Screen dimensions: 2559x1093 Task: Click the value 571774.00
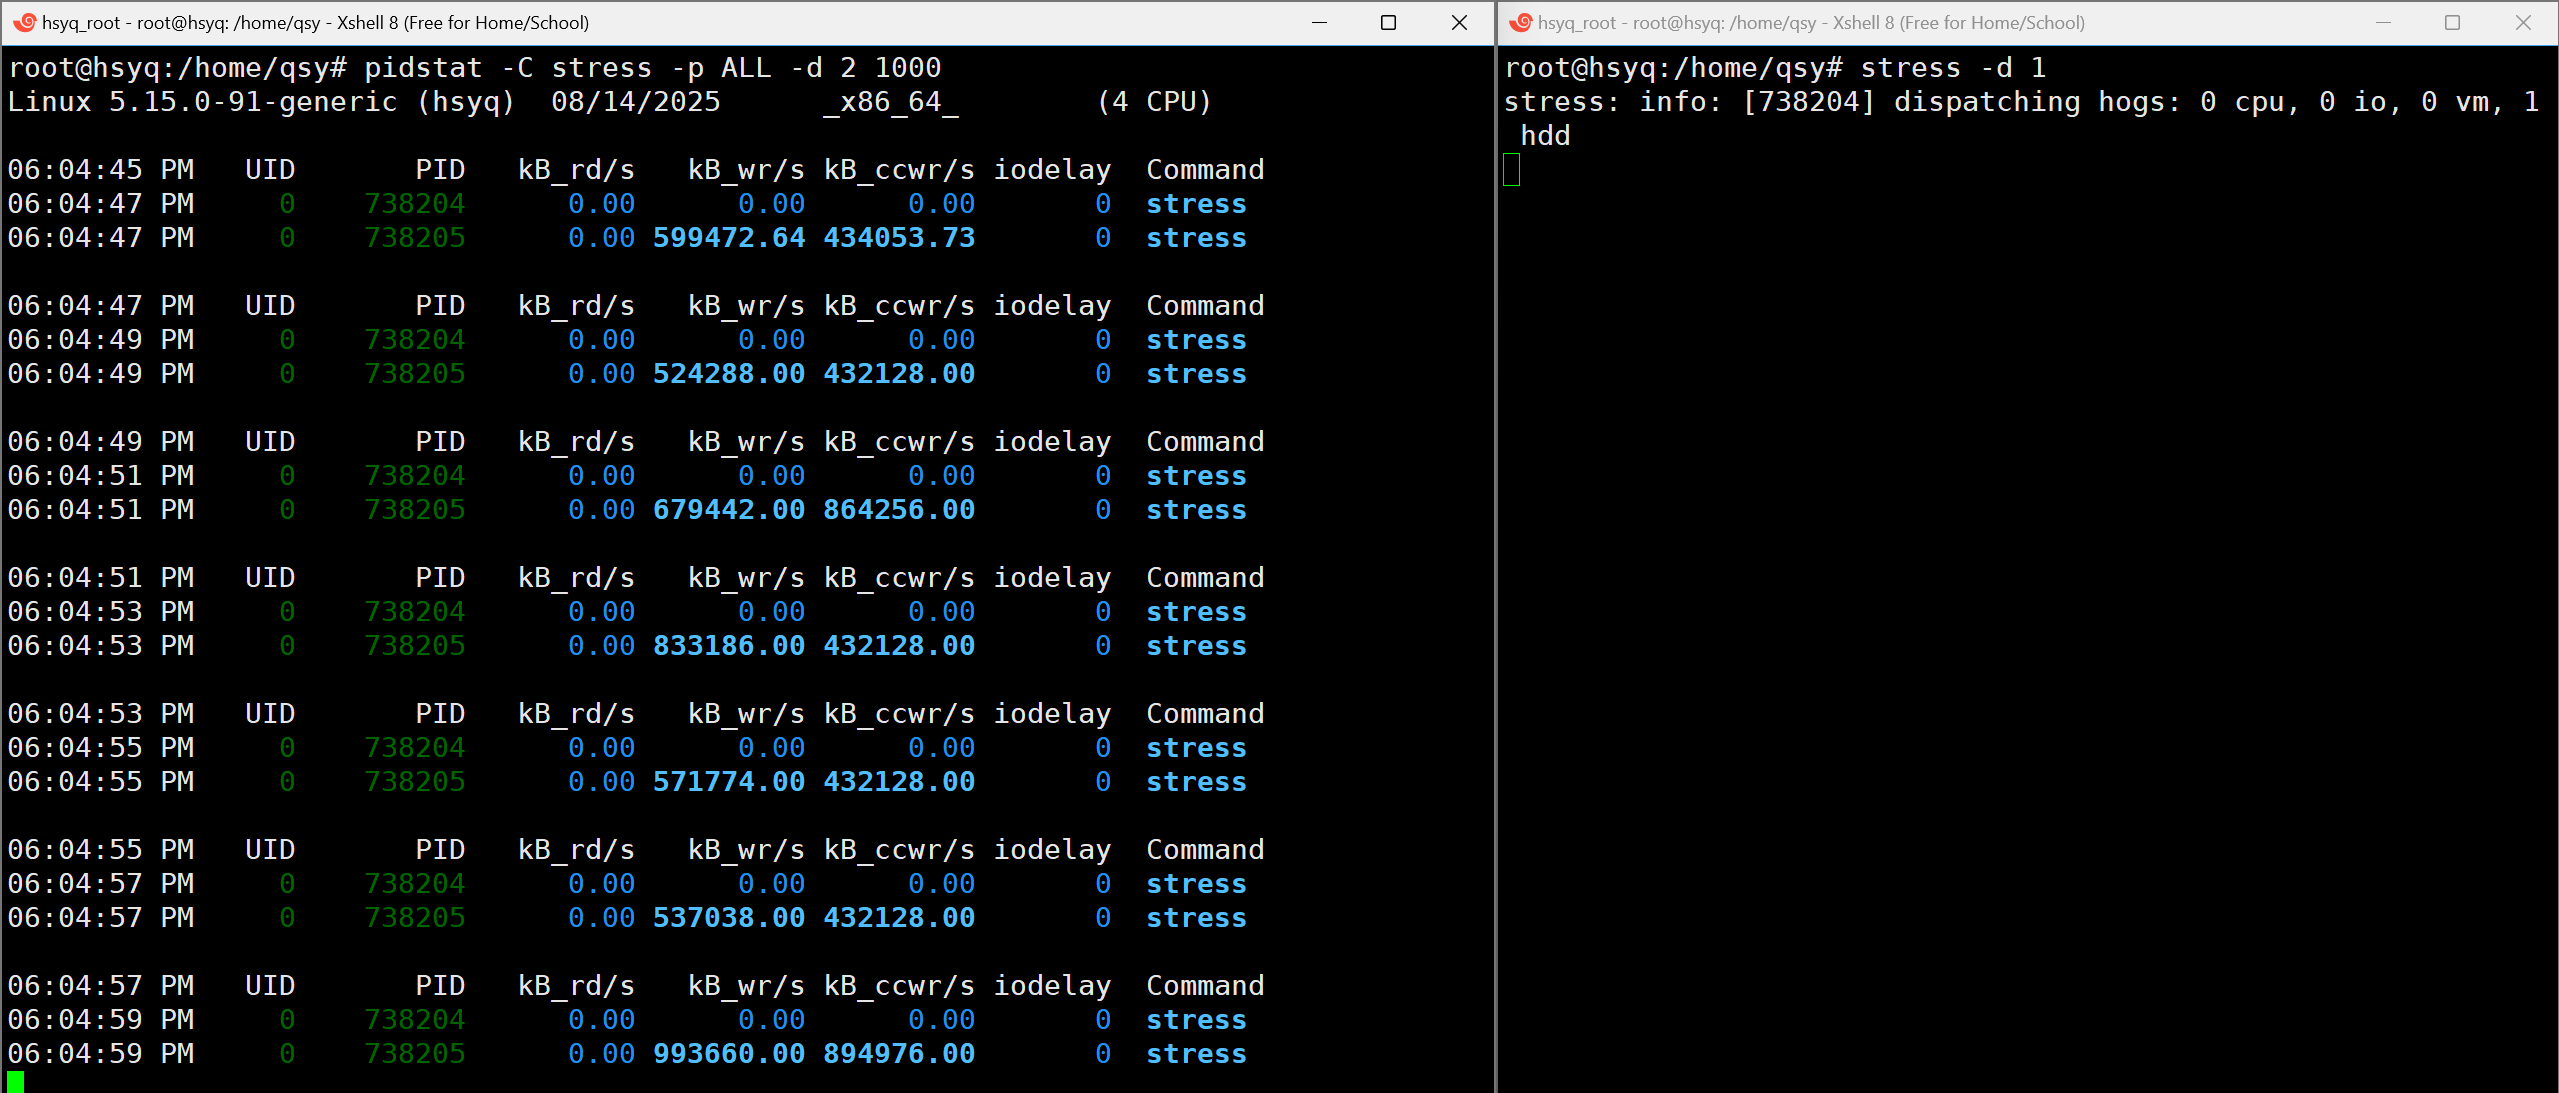[729, 782]
